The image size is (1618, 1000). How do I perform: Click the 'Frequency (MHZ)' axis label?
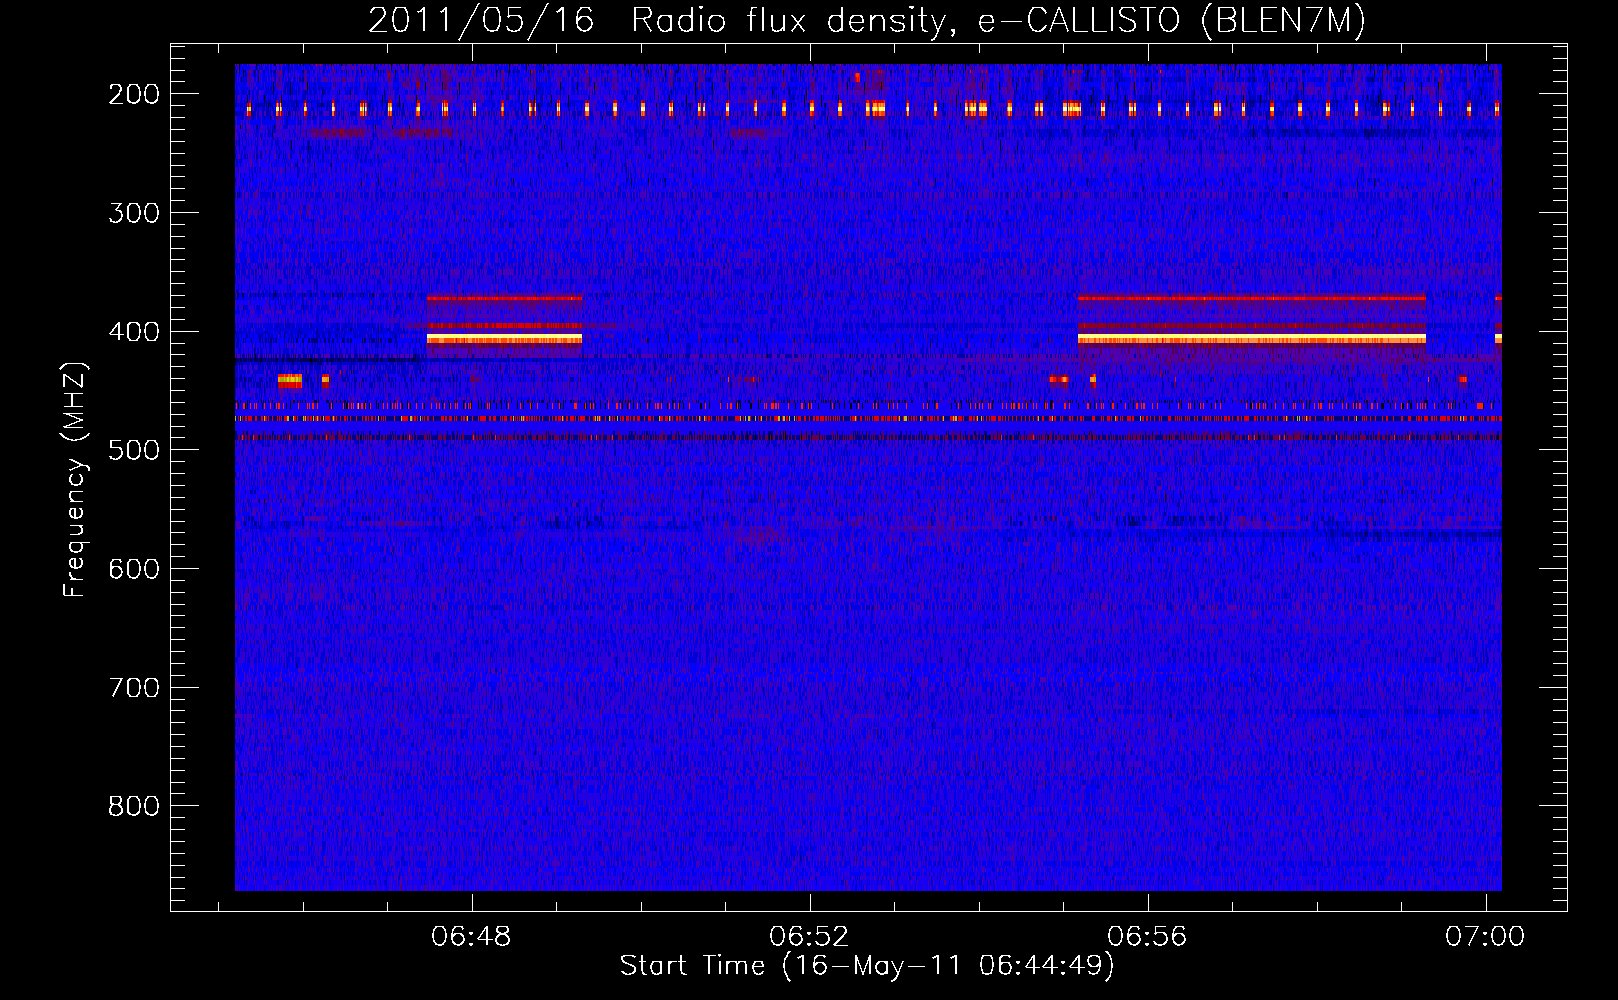click(x=75, y=480)
